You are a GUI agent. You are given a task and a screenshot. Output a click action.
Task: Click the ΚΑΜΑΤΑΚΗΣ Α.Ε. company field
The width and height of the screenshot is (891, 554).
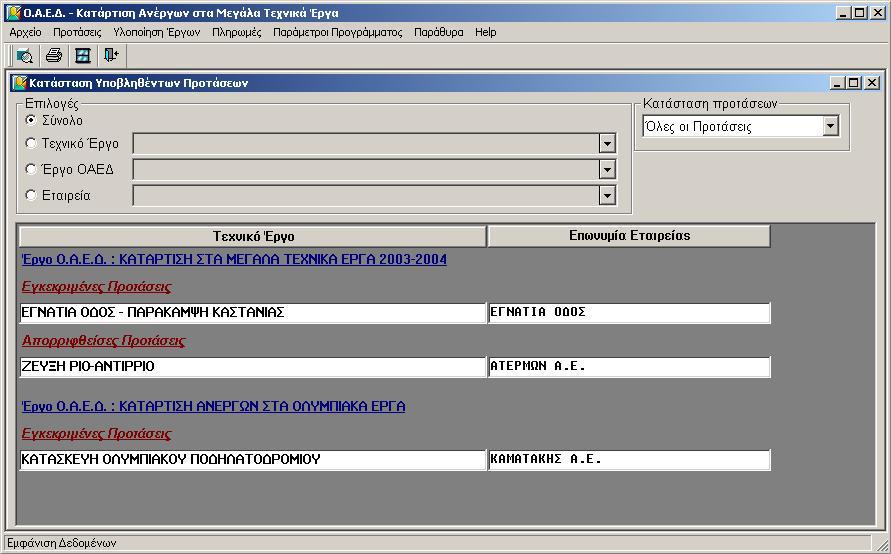629,460
